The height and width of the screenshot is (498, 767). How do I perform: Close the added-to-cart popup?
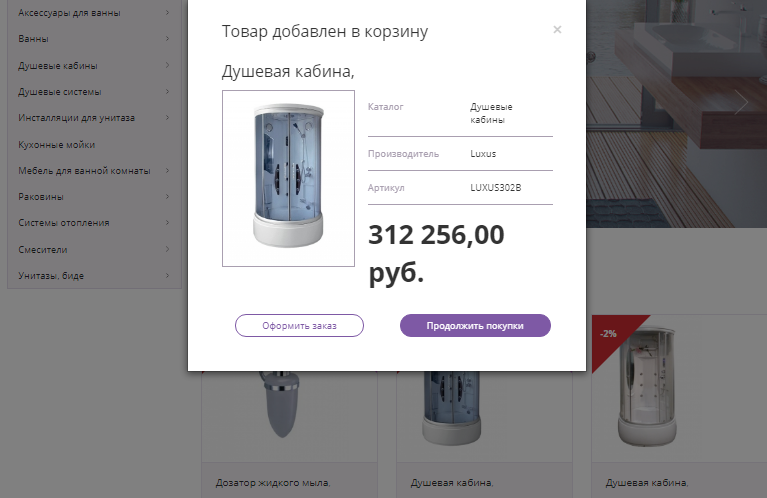tap(557, 29)
